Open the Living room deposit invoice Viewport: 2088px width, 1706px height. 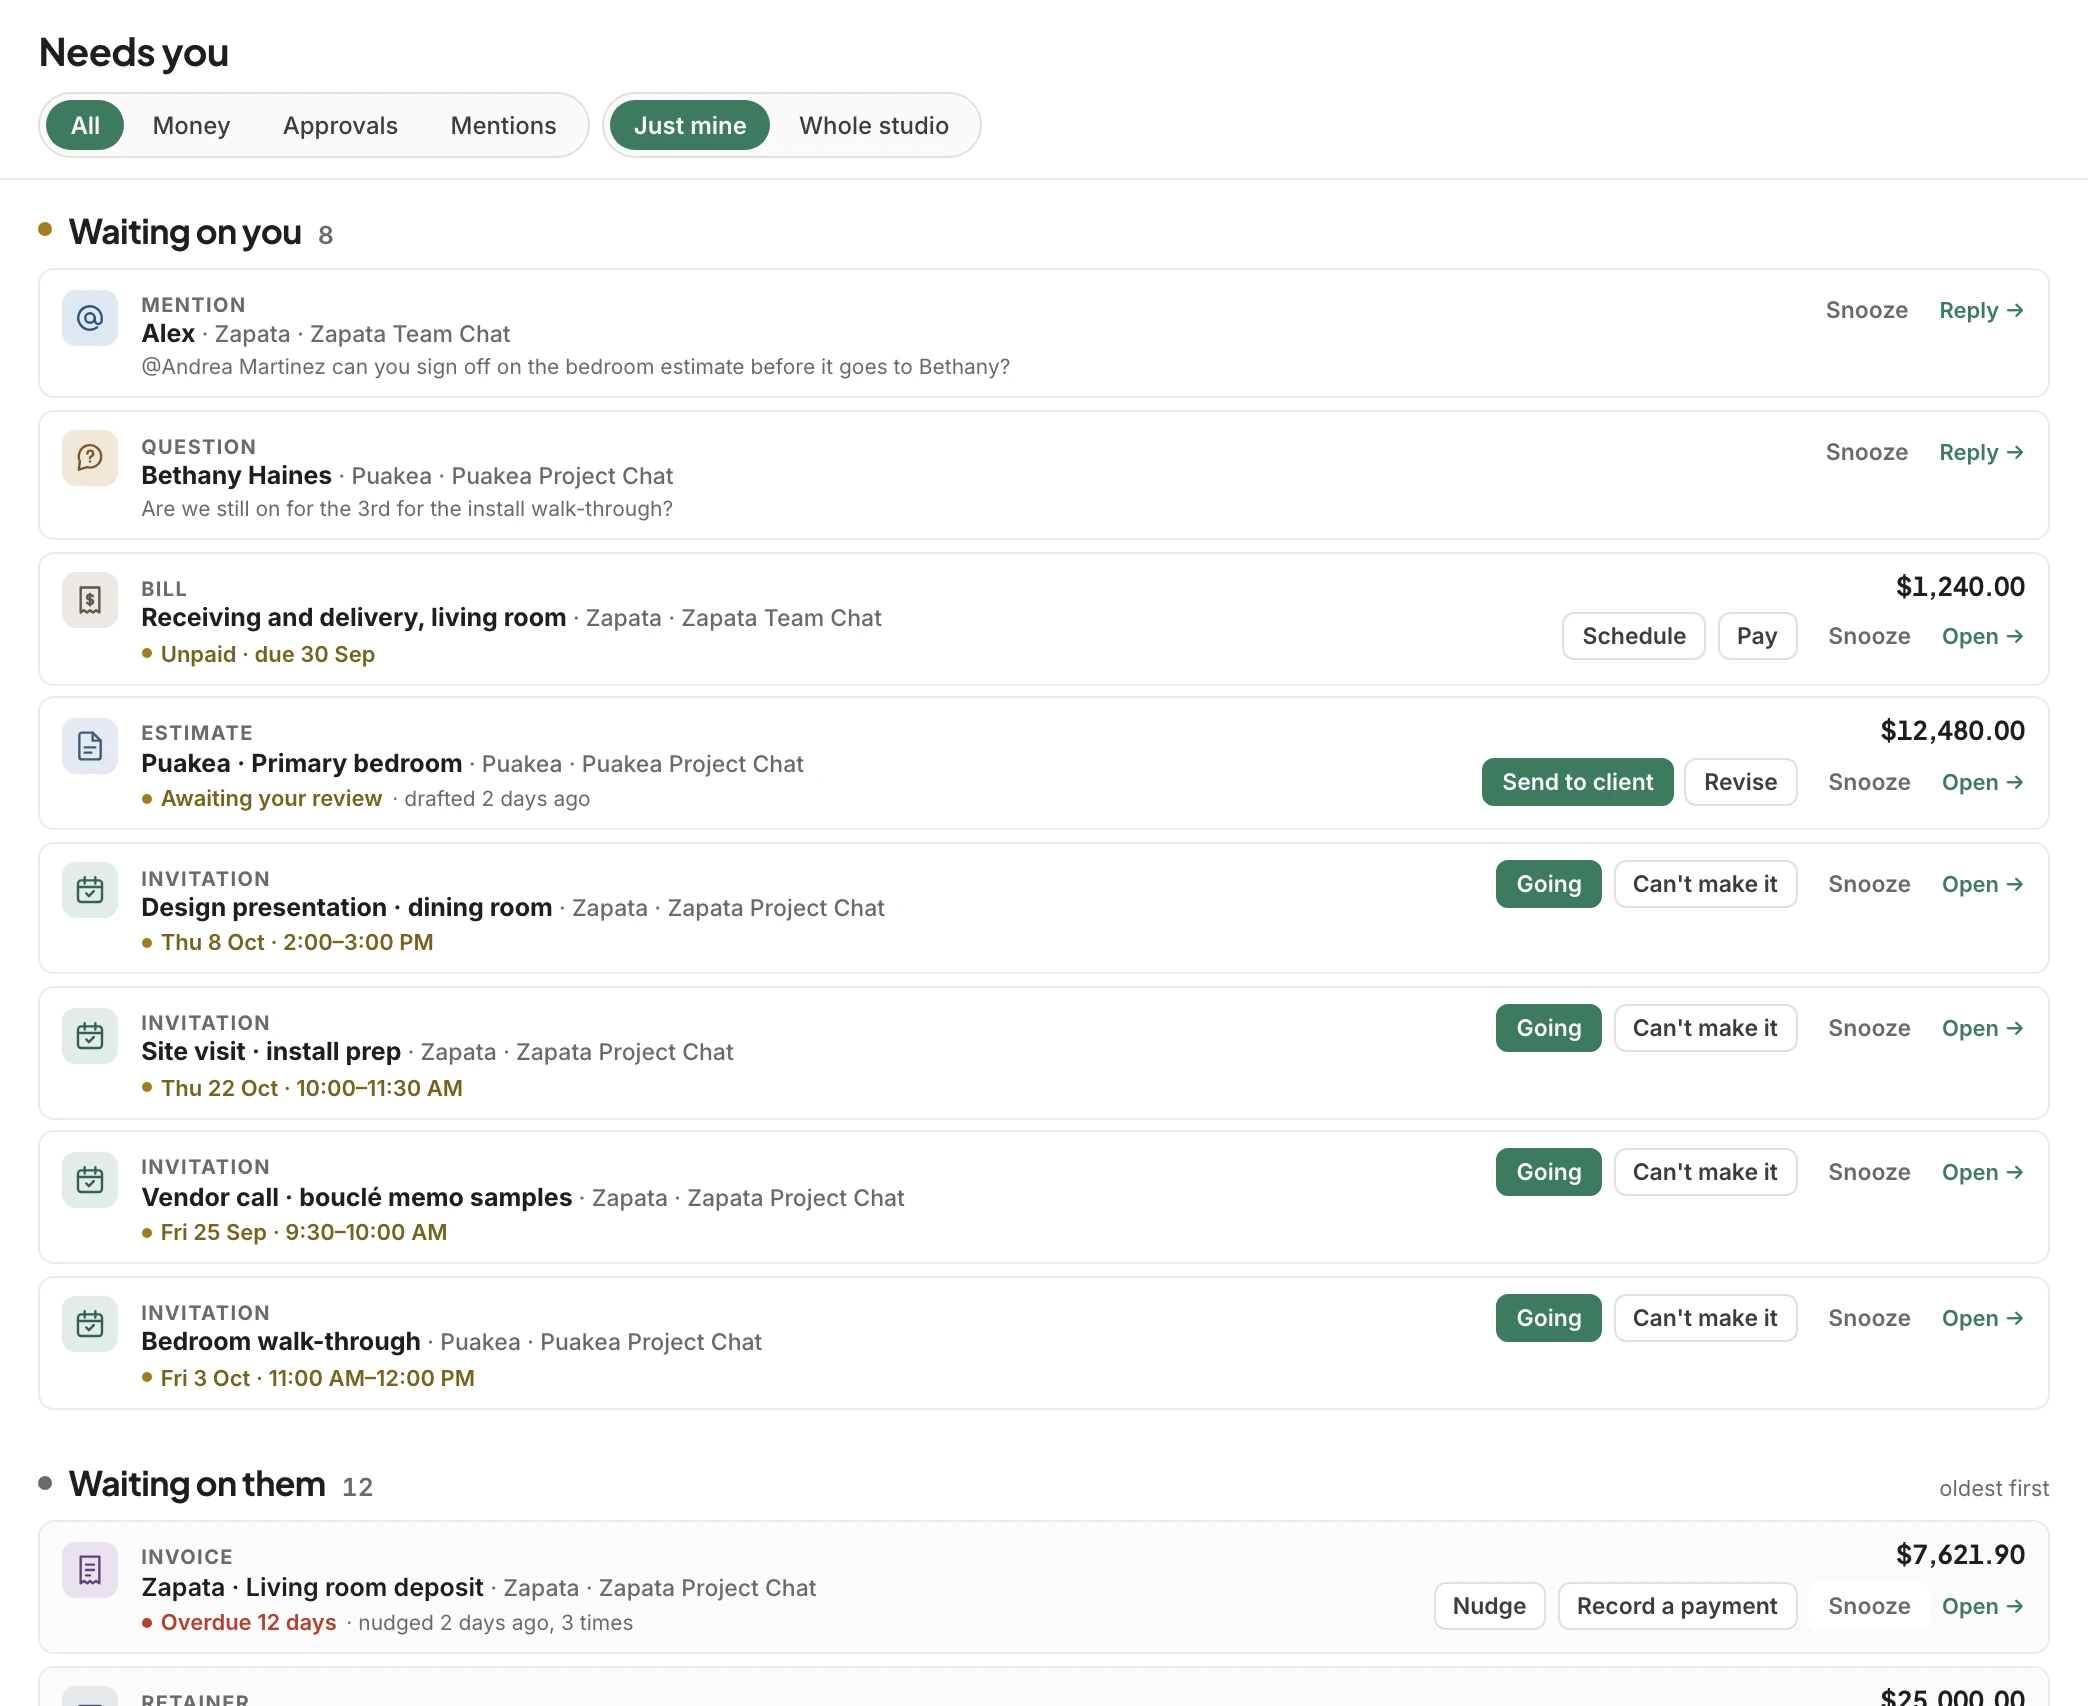1982,1606
